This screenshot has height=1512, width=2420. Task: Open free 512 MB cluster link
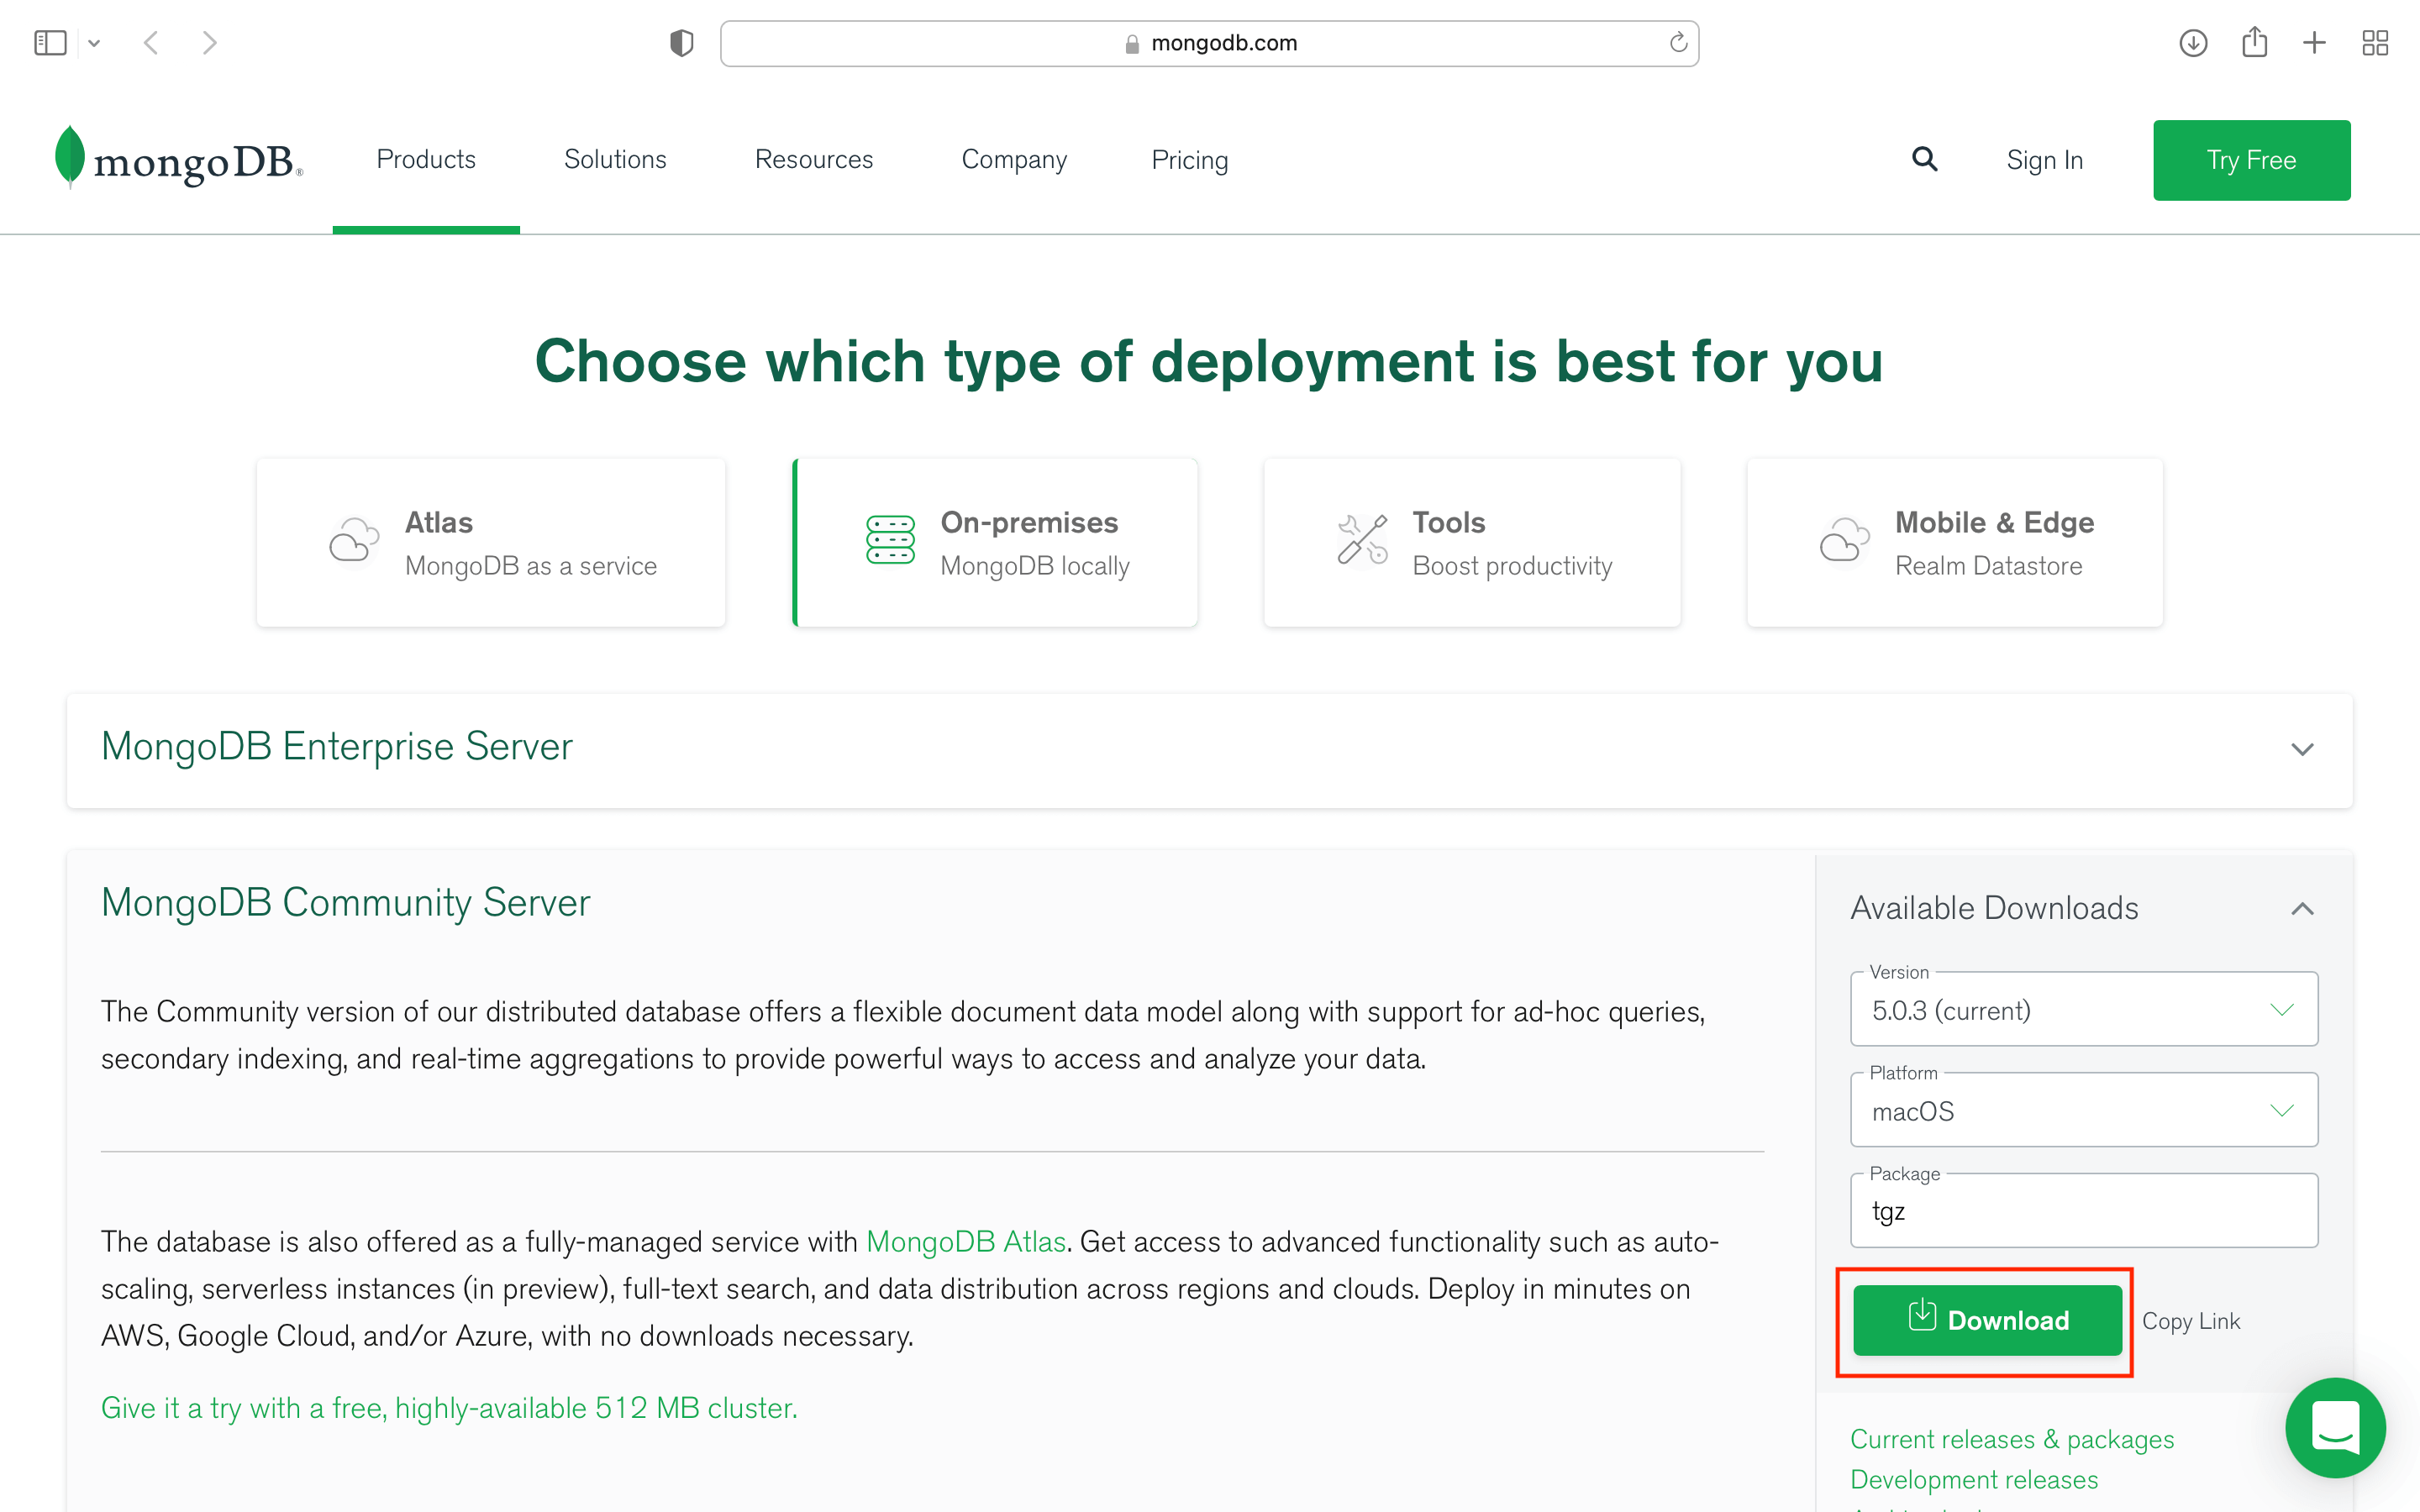click(x=449, y=1408)
